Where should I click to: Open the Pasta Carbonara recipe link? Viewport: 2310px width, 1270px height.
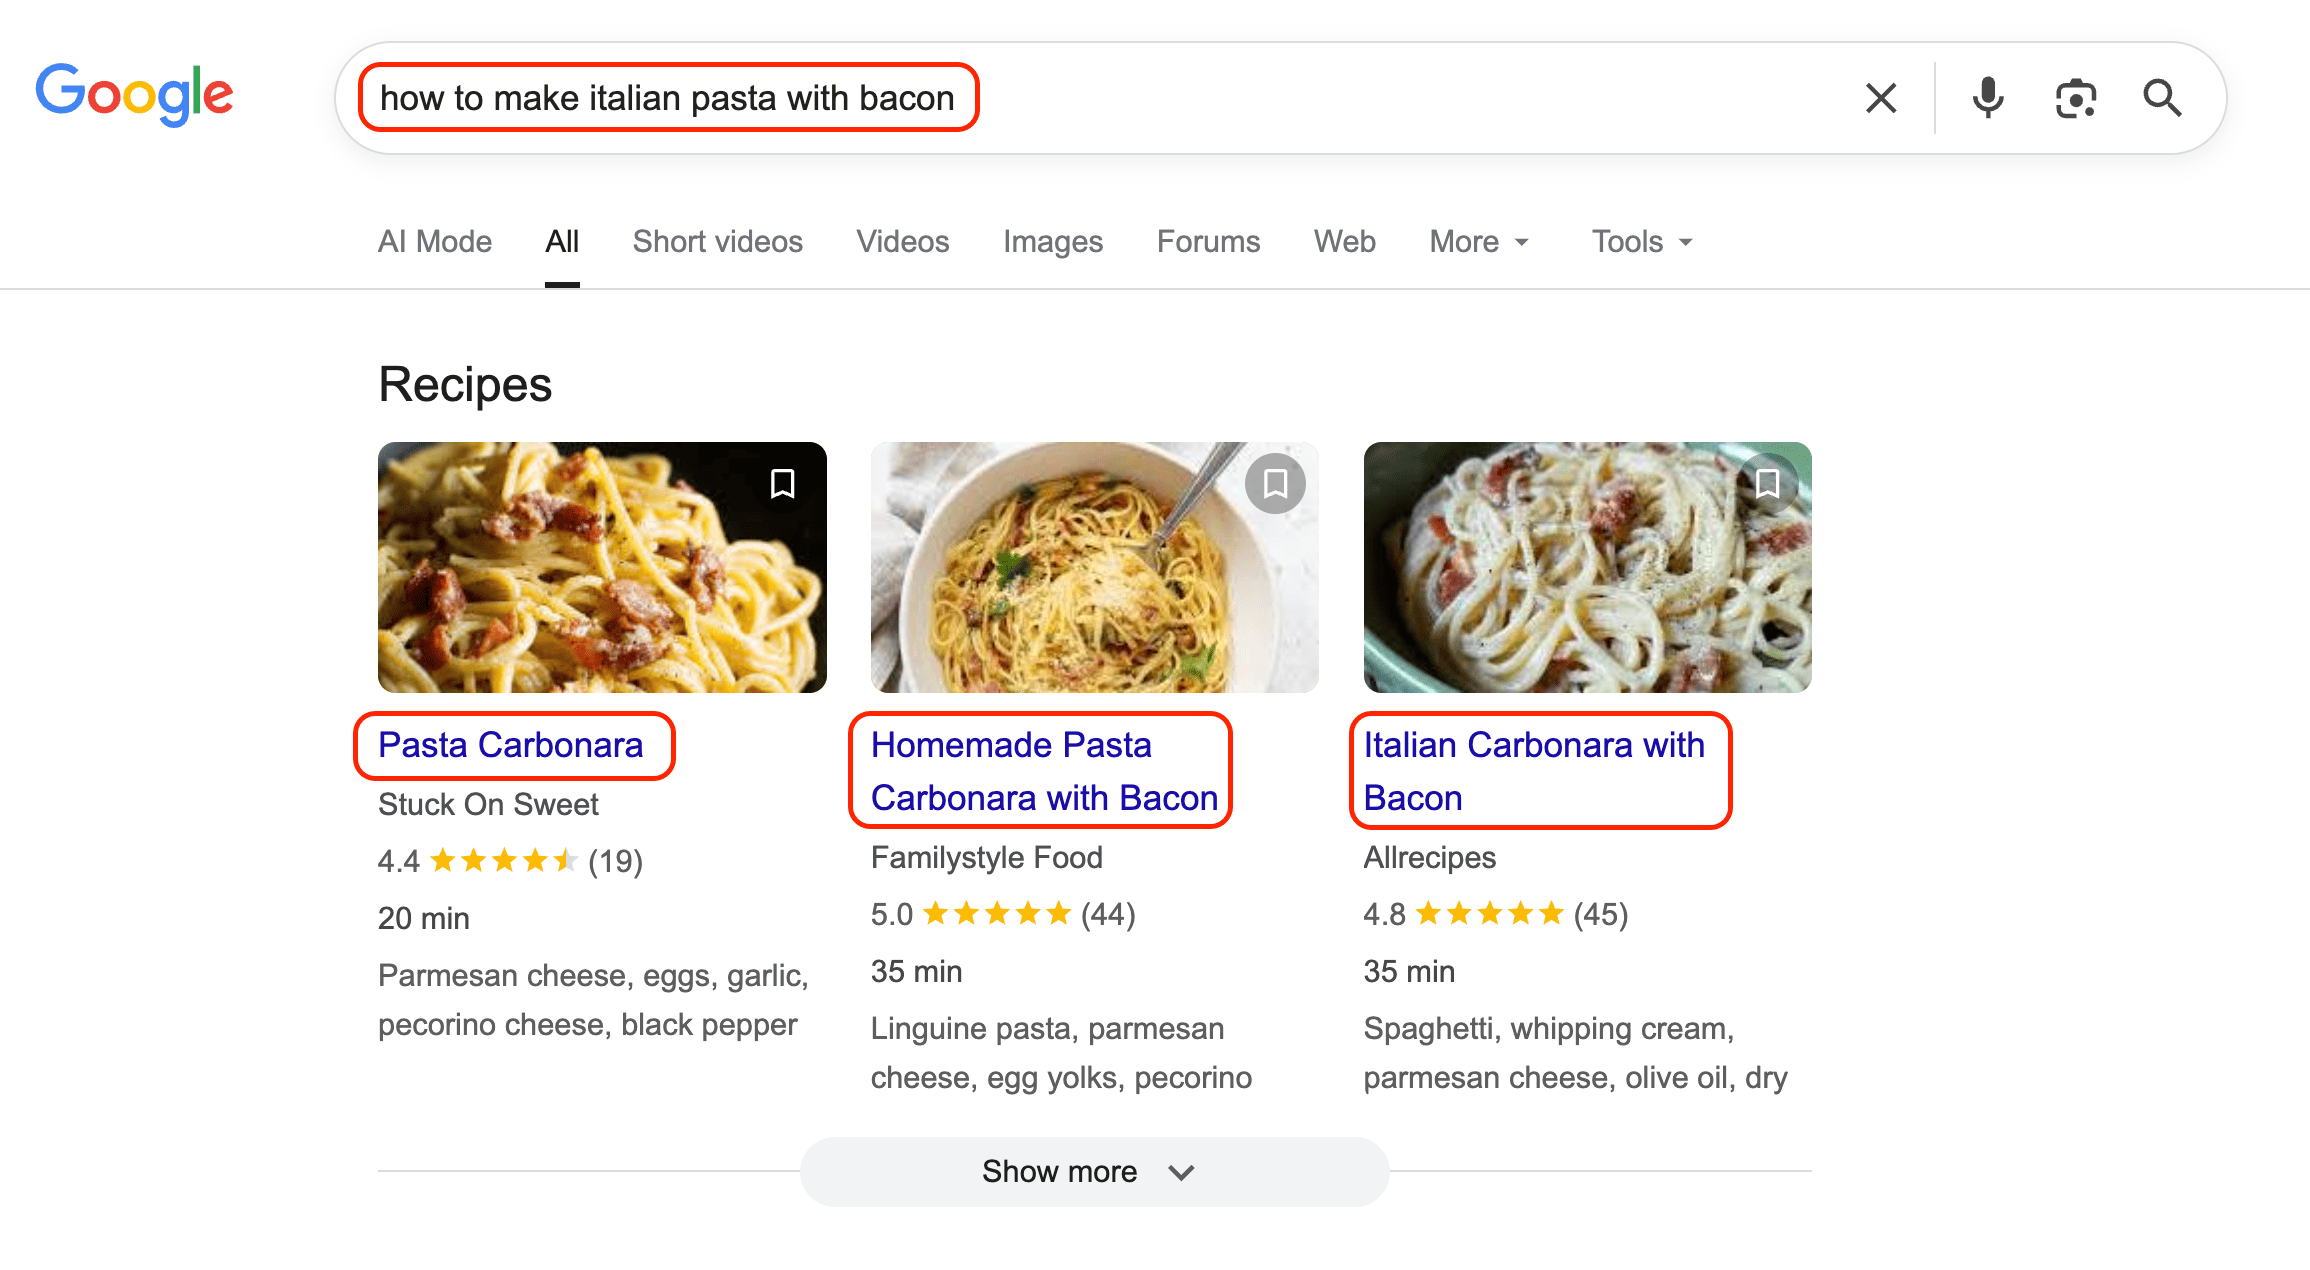tap(510, 745)
